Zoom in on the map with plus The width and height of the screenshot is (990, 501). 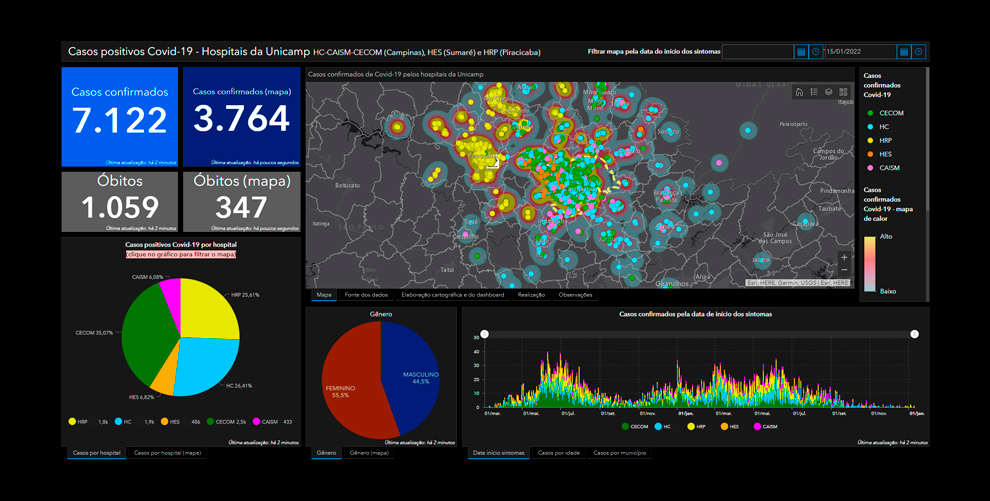tap(845, 257)
